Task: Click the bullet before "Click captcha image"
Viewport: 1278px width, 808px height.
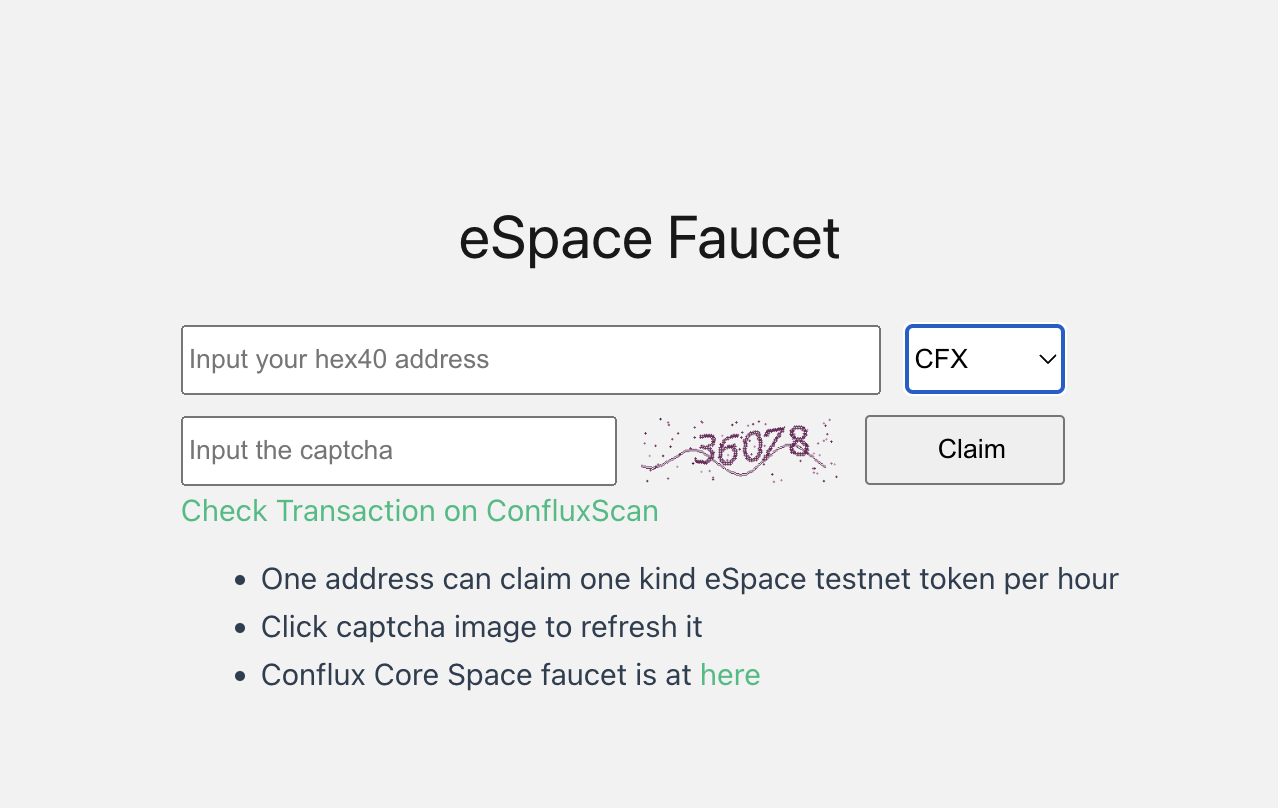Action: (239, 628)
